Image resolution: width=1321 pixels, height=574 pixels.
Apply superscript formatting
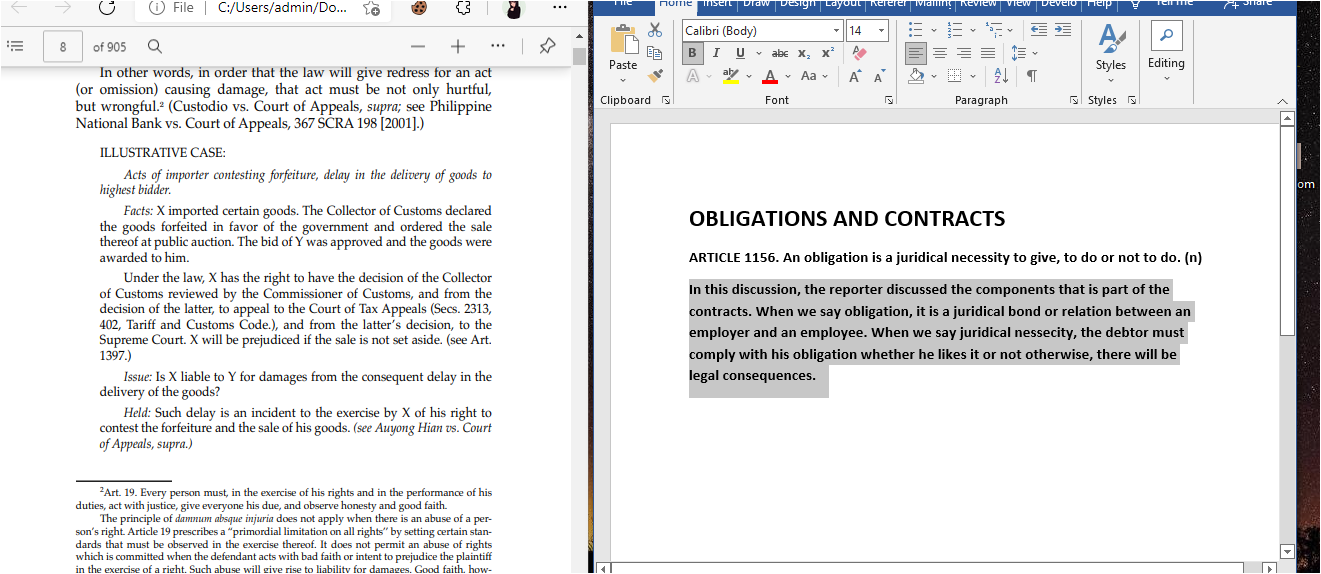[x=828, y=53]
